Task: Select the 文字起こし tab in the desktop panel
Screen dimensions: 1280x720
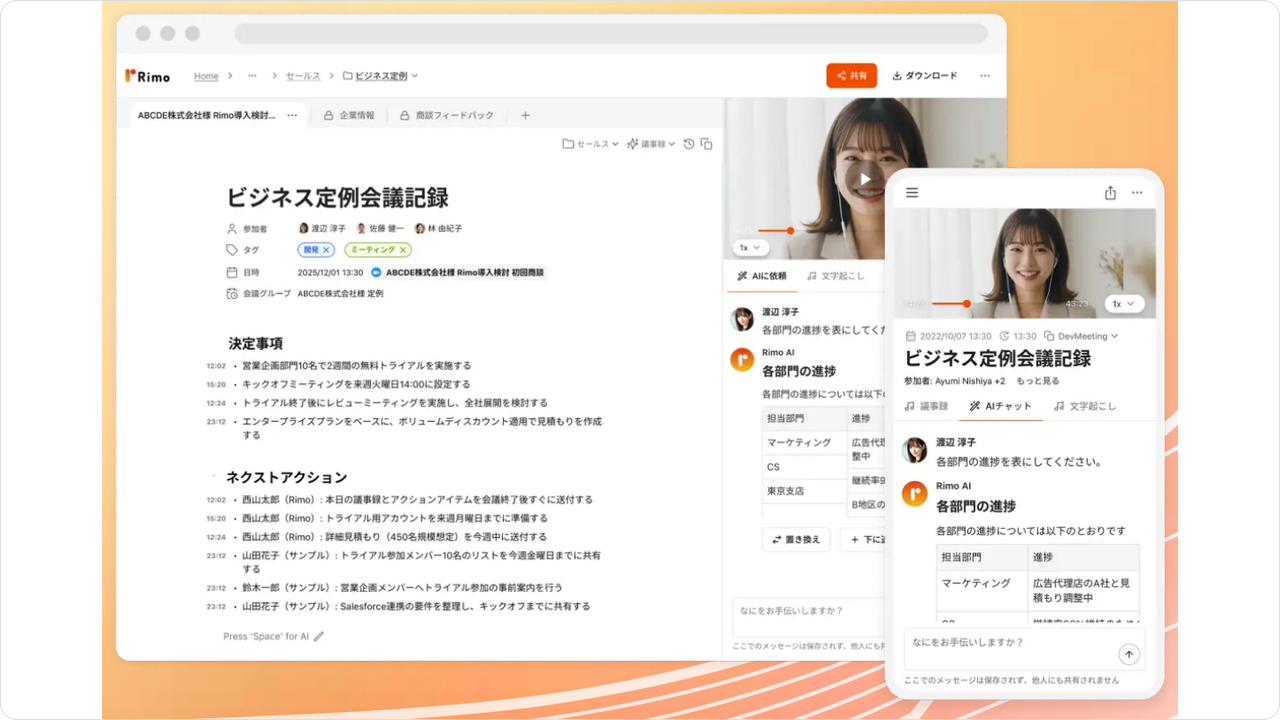Action: (836, 276)
